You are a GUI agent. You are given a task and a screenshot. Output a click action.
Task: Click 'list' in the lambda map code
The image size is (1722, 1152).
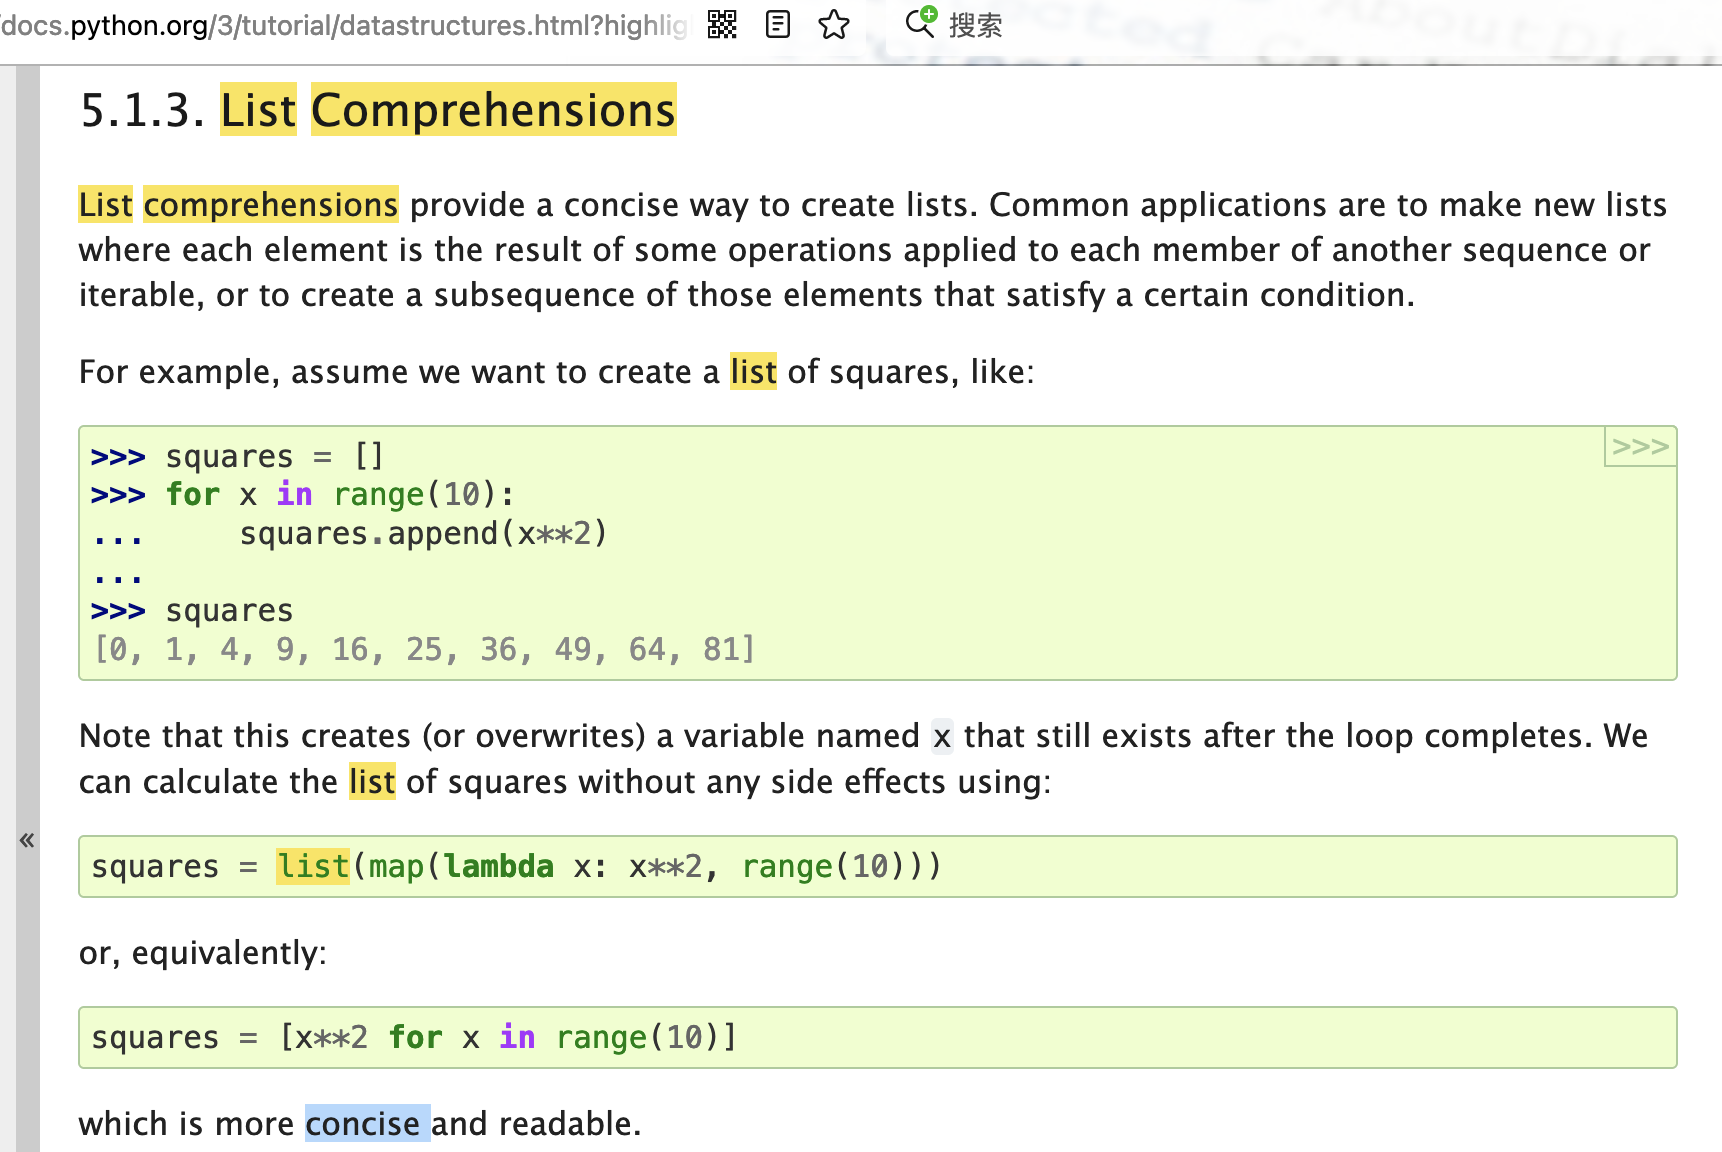pos(313,866)
